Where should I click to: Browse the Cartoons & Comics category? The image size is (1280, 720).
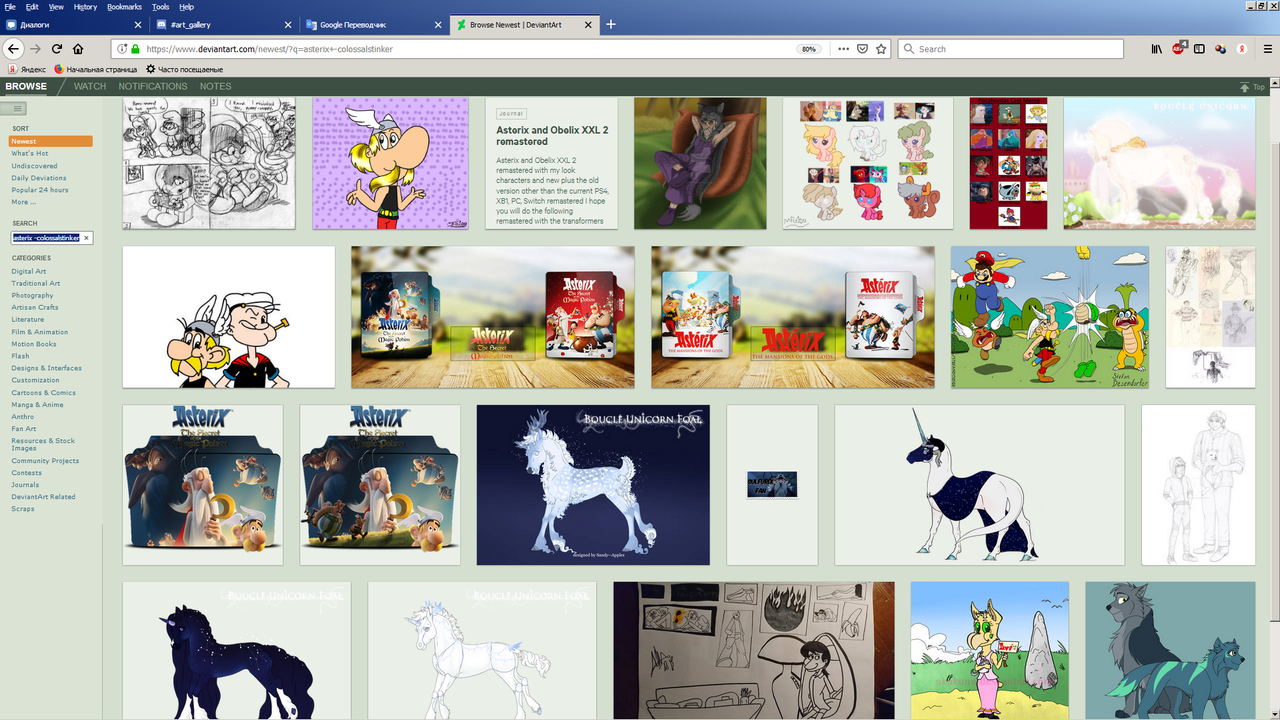(44, 392)
